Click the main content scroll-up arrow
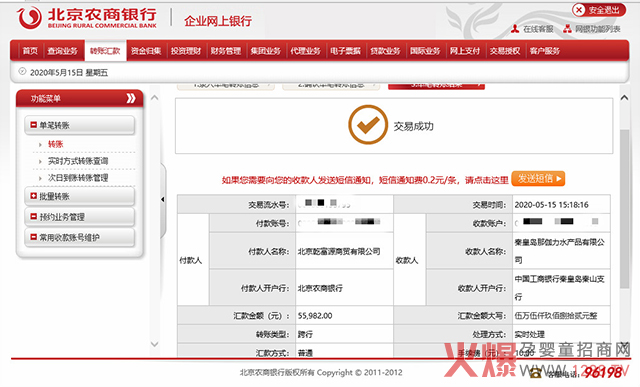This screenshot has height=387, width=640. tap(624, 97)
